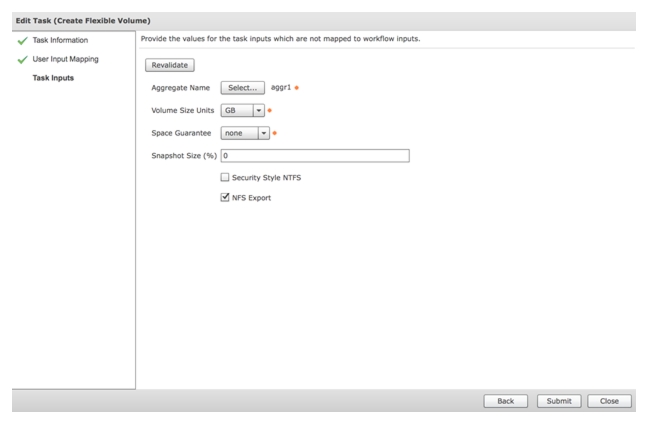Focus the Snapshot Size (%) field
This screenshot has height=425, width=649.
click(x=315, y=156)
